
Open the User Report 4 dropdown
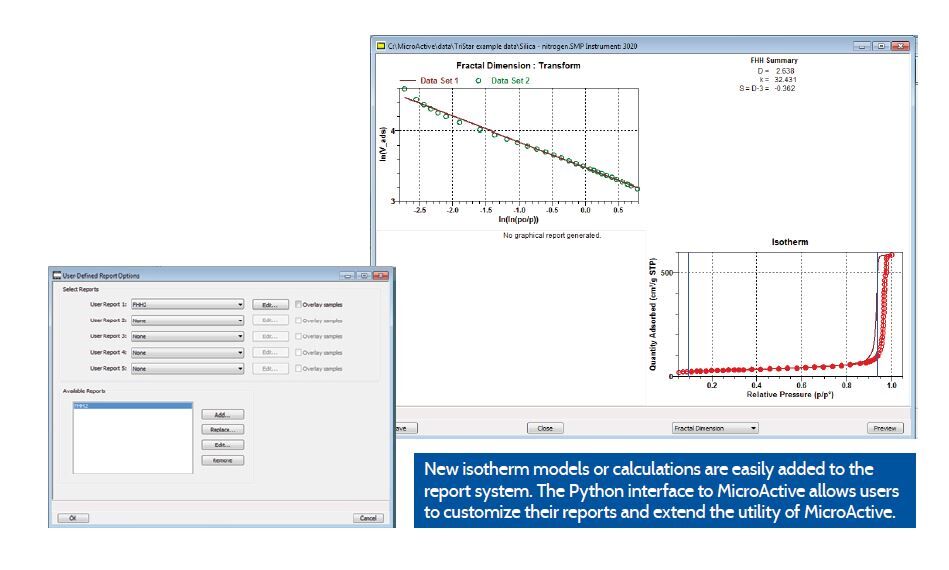point(188,352)
